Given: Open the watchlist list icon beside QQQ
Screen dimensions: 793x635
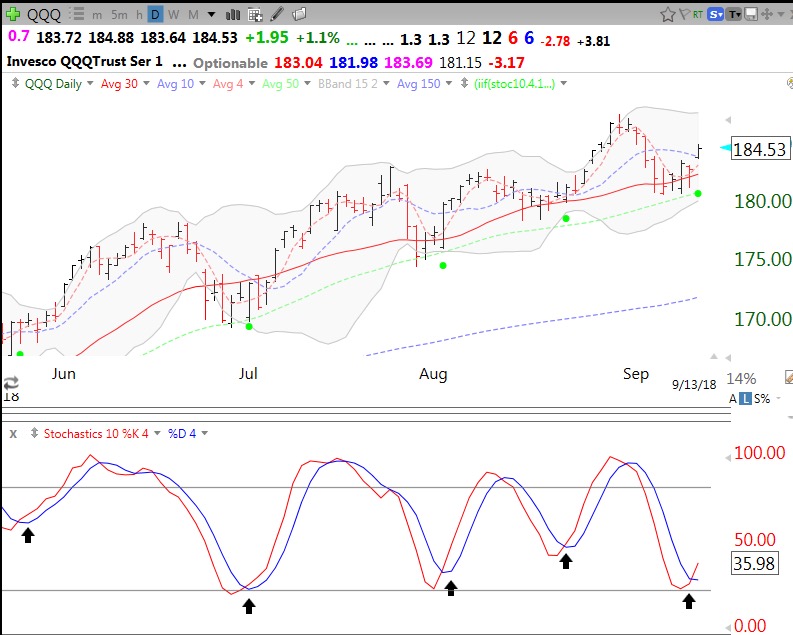Looking at the screenshot, I should (x=77, y=14).
